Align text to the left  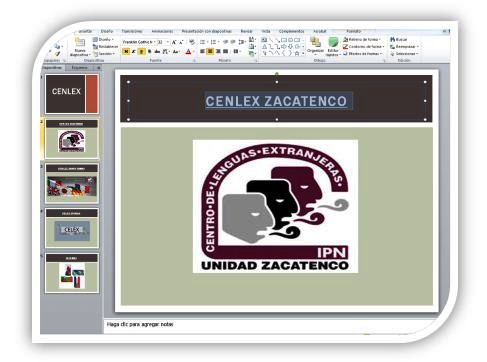202,51
